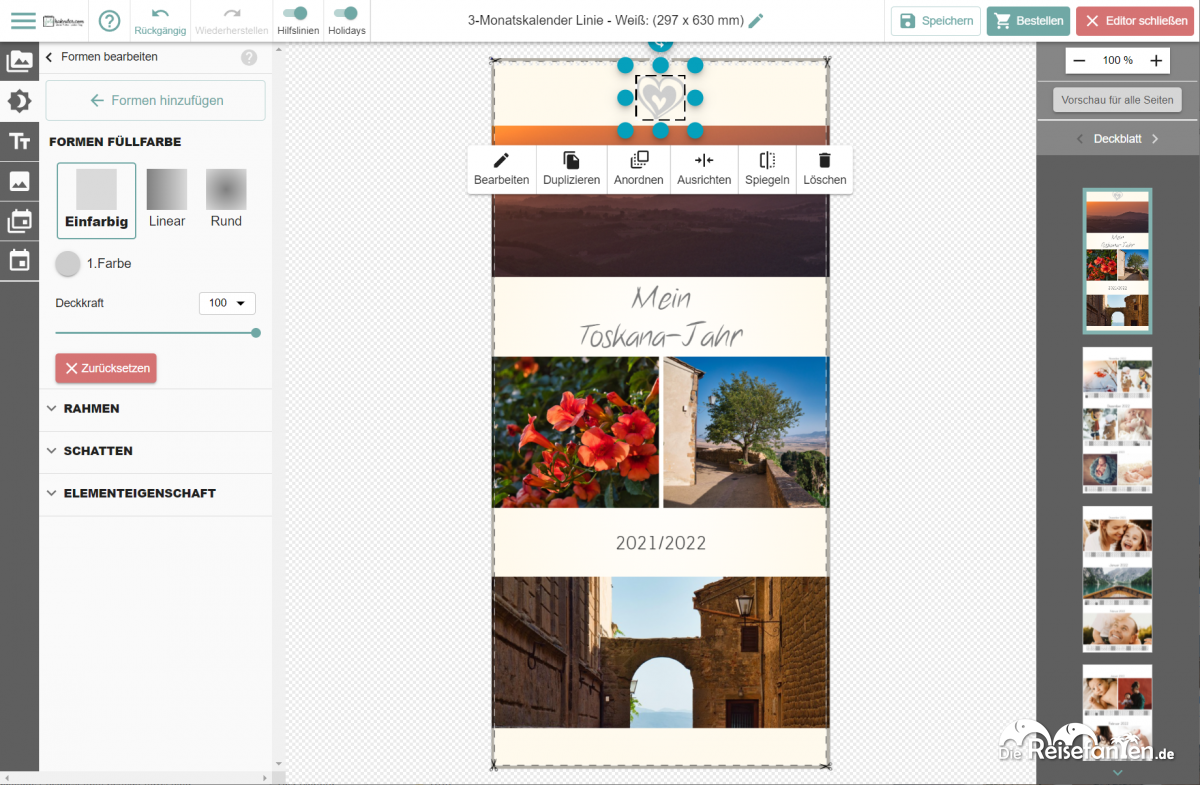Screen dimensions: 1200x785
Task: Select the second page thumbnail
Action: (1117, 420)
